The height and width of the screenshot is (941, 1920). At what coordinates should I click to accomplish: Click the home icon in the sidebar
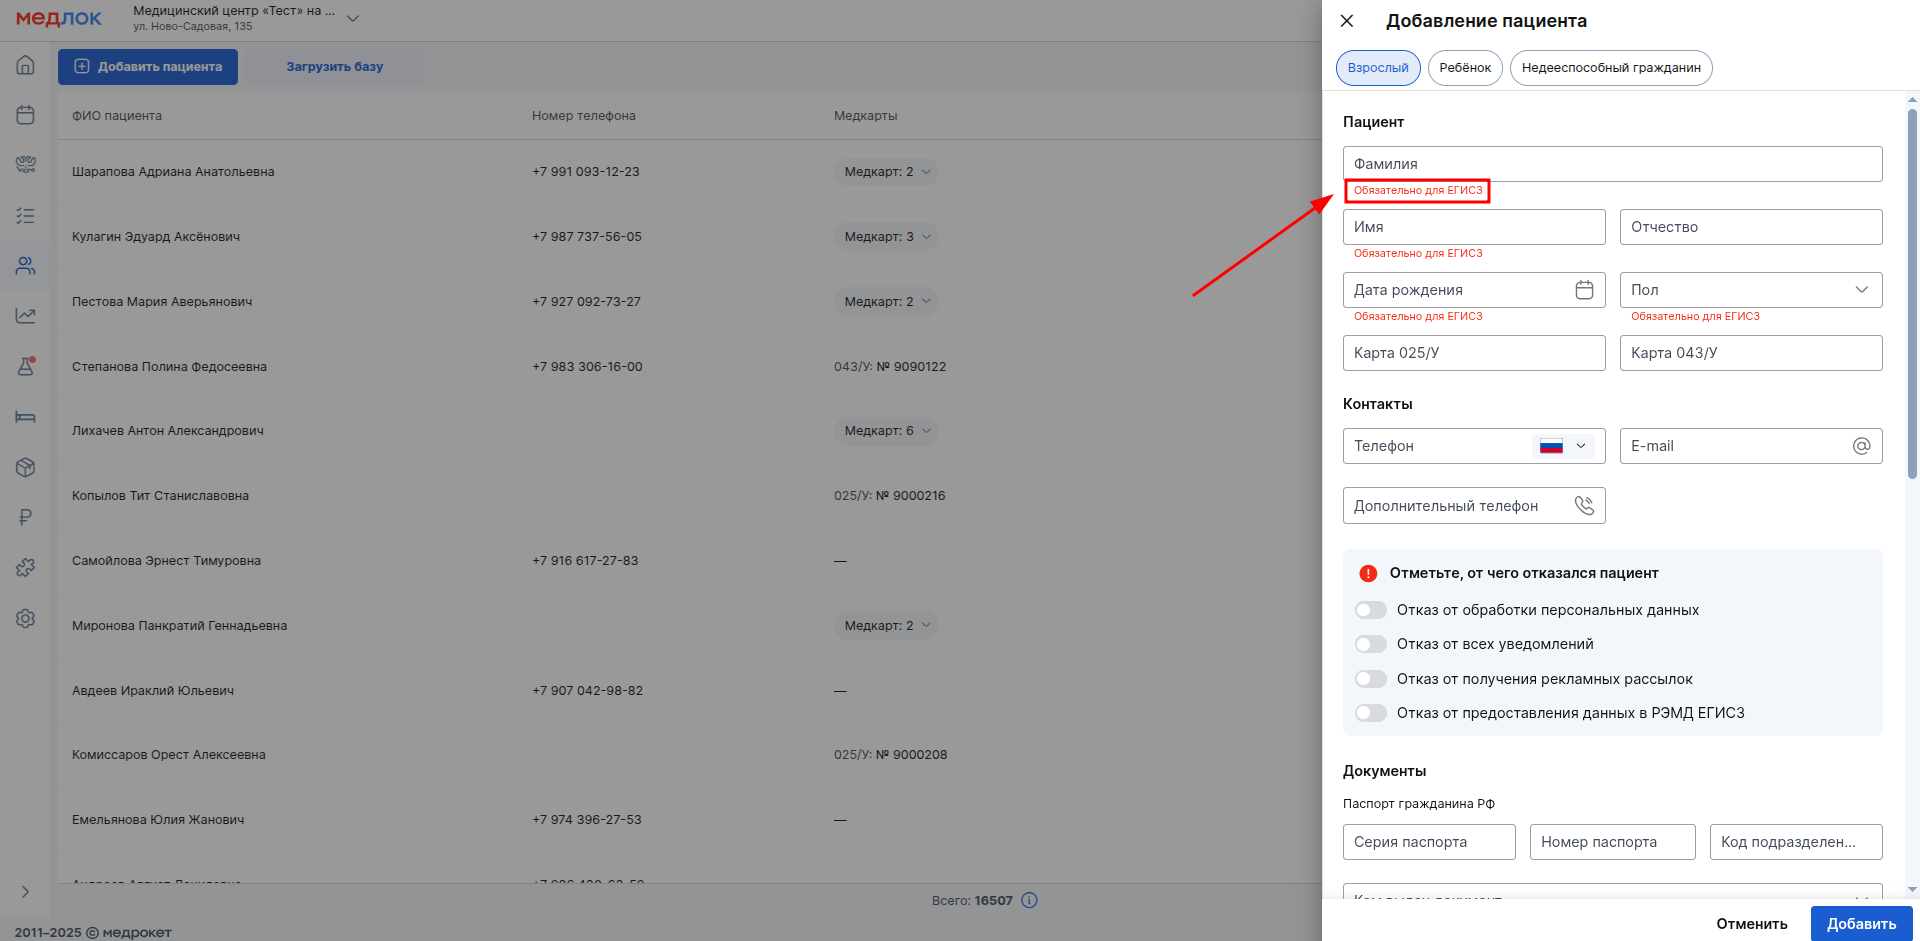click(x=26, y=65)
